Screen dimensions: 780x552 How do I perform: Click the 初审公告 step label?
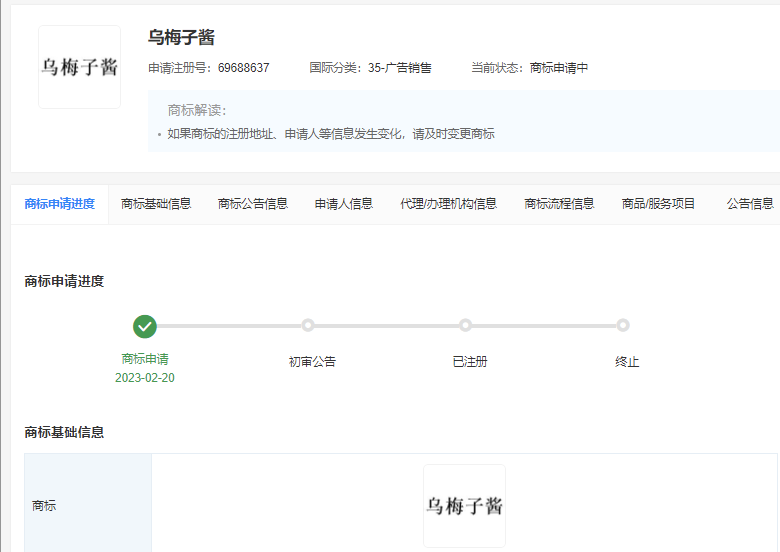[x=312, y=362]
